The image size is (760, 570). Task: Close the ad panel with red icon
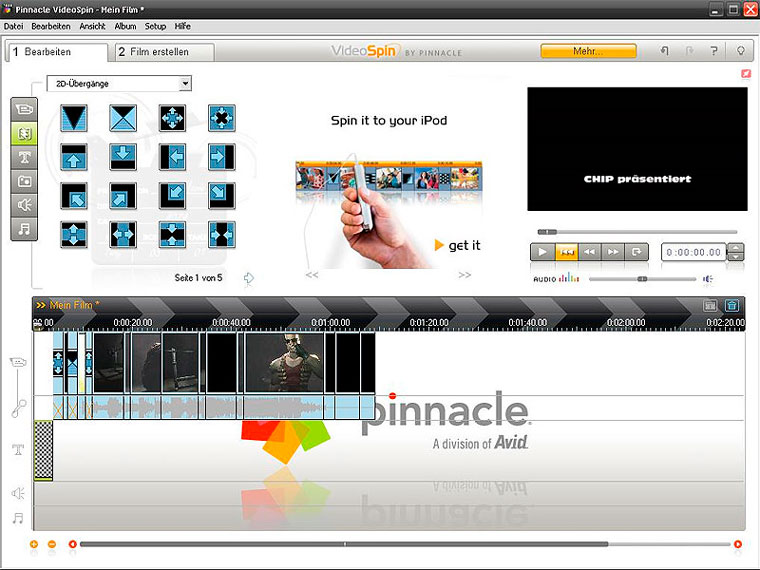(x=745, y=73)
